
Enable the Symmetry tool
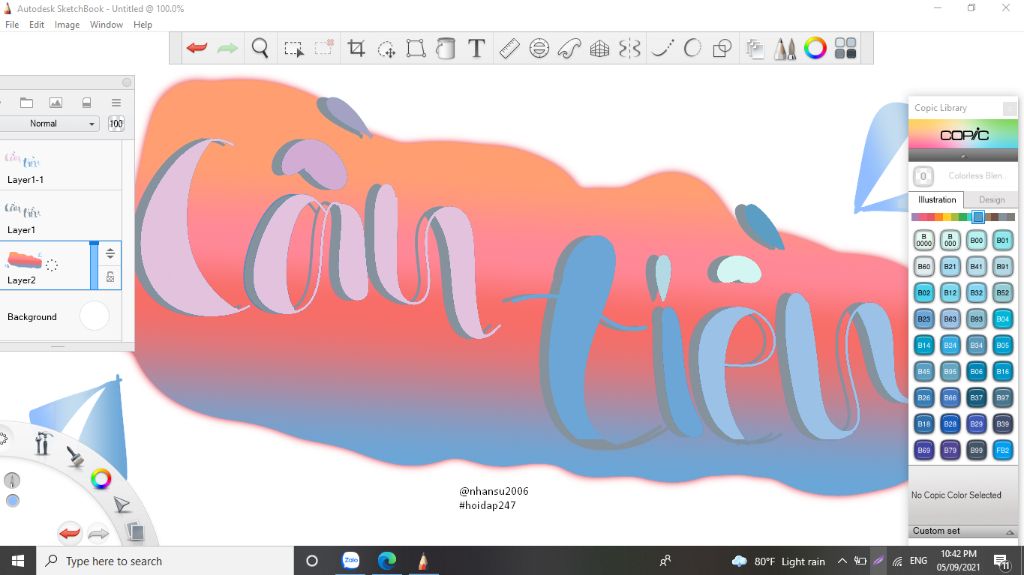pyautogui.click(x=630, y=48)
